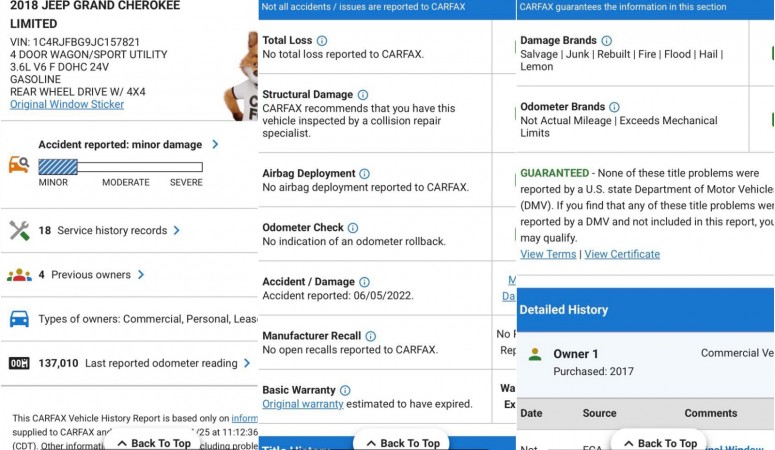Click the odometer reading icon

19,363
